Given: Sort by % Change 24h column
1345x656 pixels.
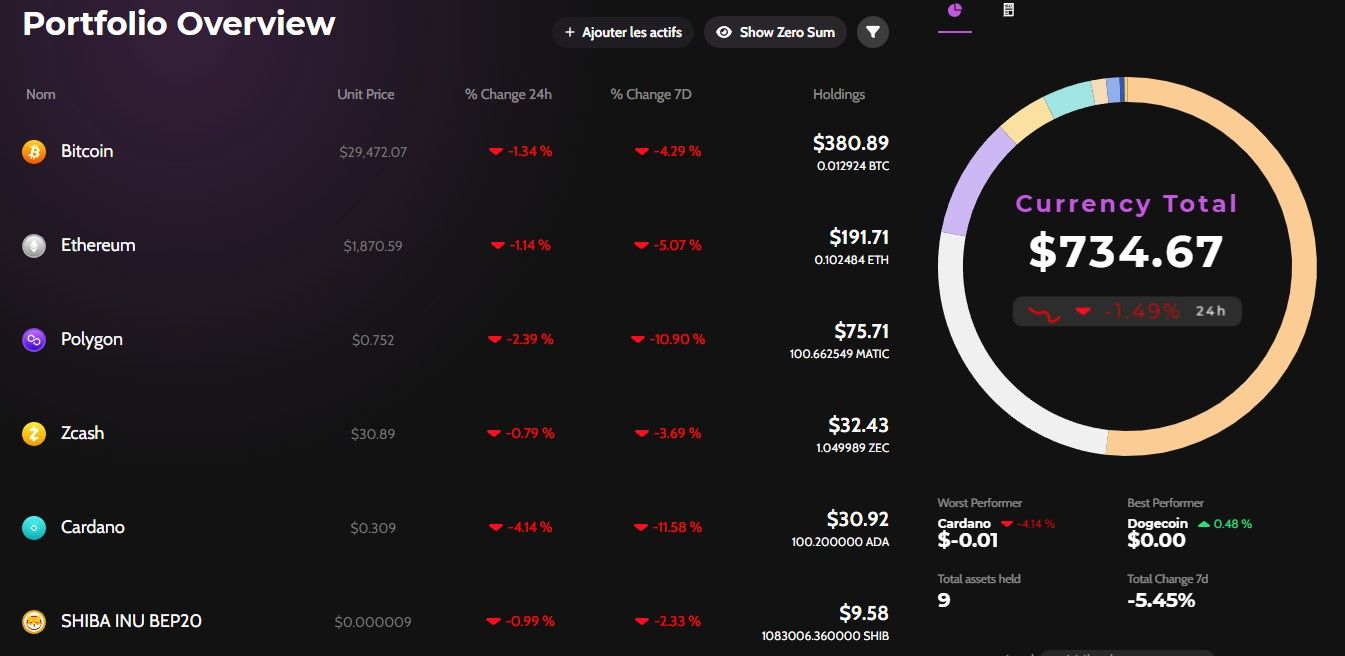Looking at the screenshot, I should (x=508, y=94).
